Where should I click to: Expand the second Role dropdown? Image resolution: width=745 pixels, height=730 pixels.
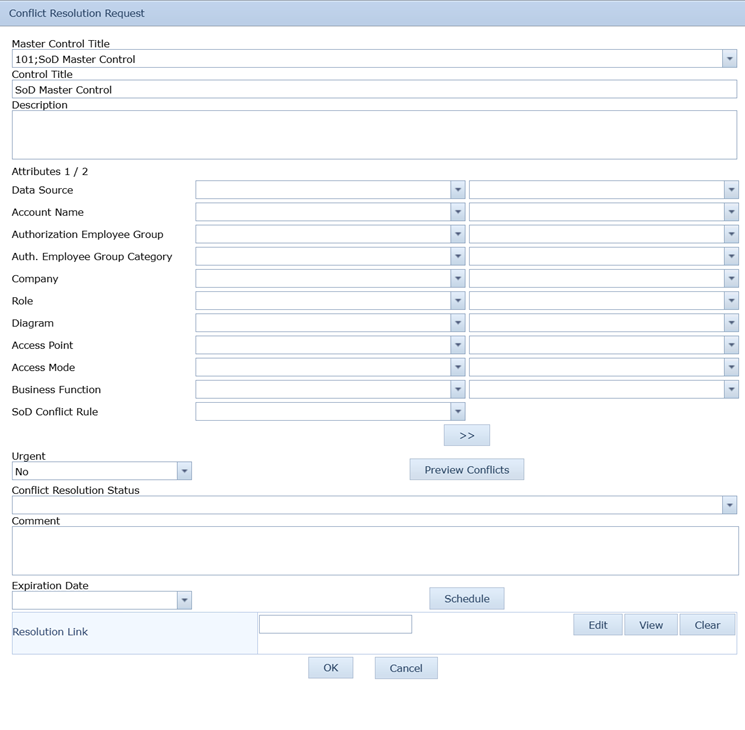(731, 301)
